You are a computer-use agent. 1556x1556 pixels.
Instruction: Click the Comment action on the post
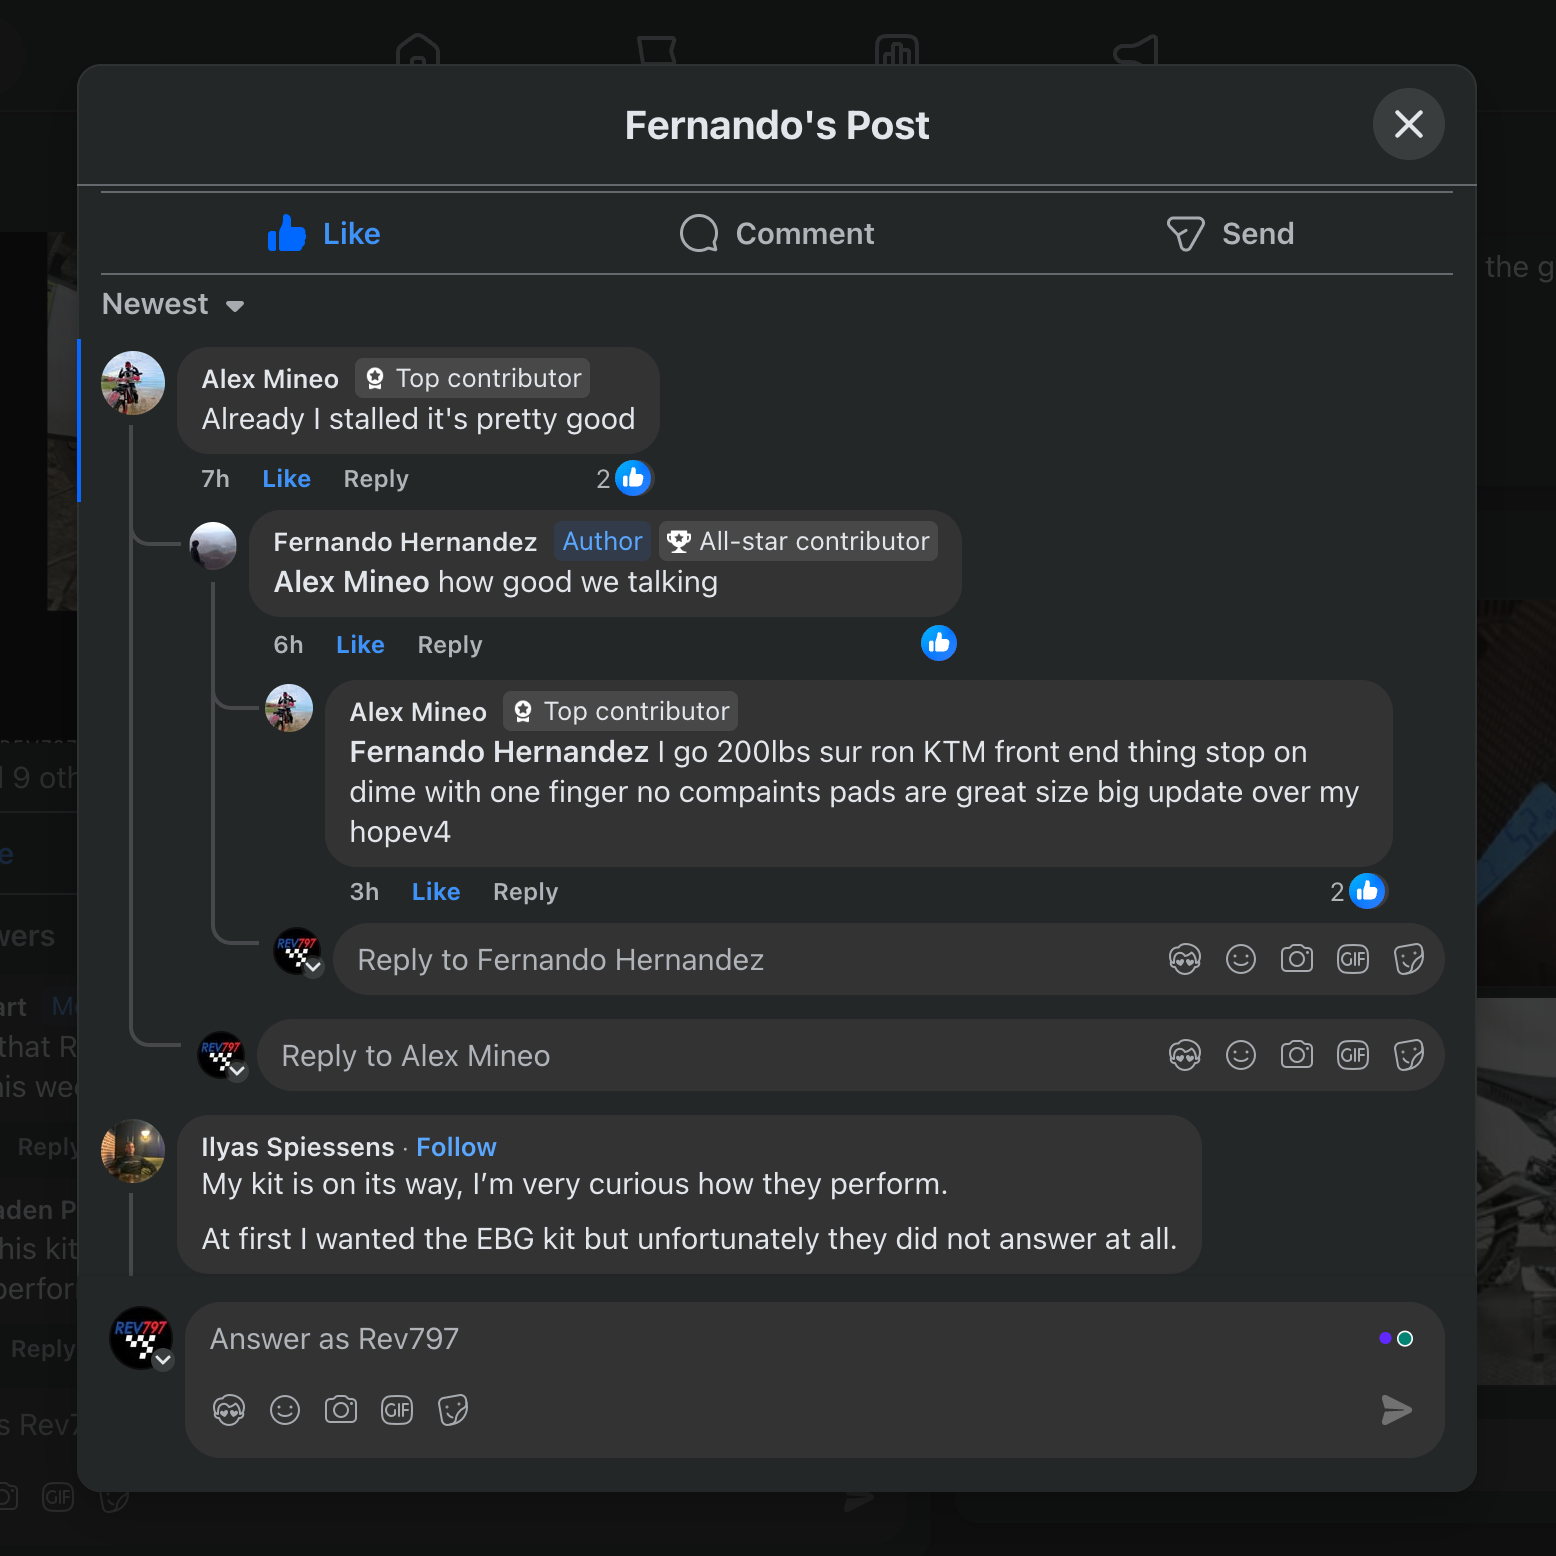pos(777,234)
